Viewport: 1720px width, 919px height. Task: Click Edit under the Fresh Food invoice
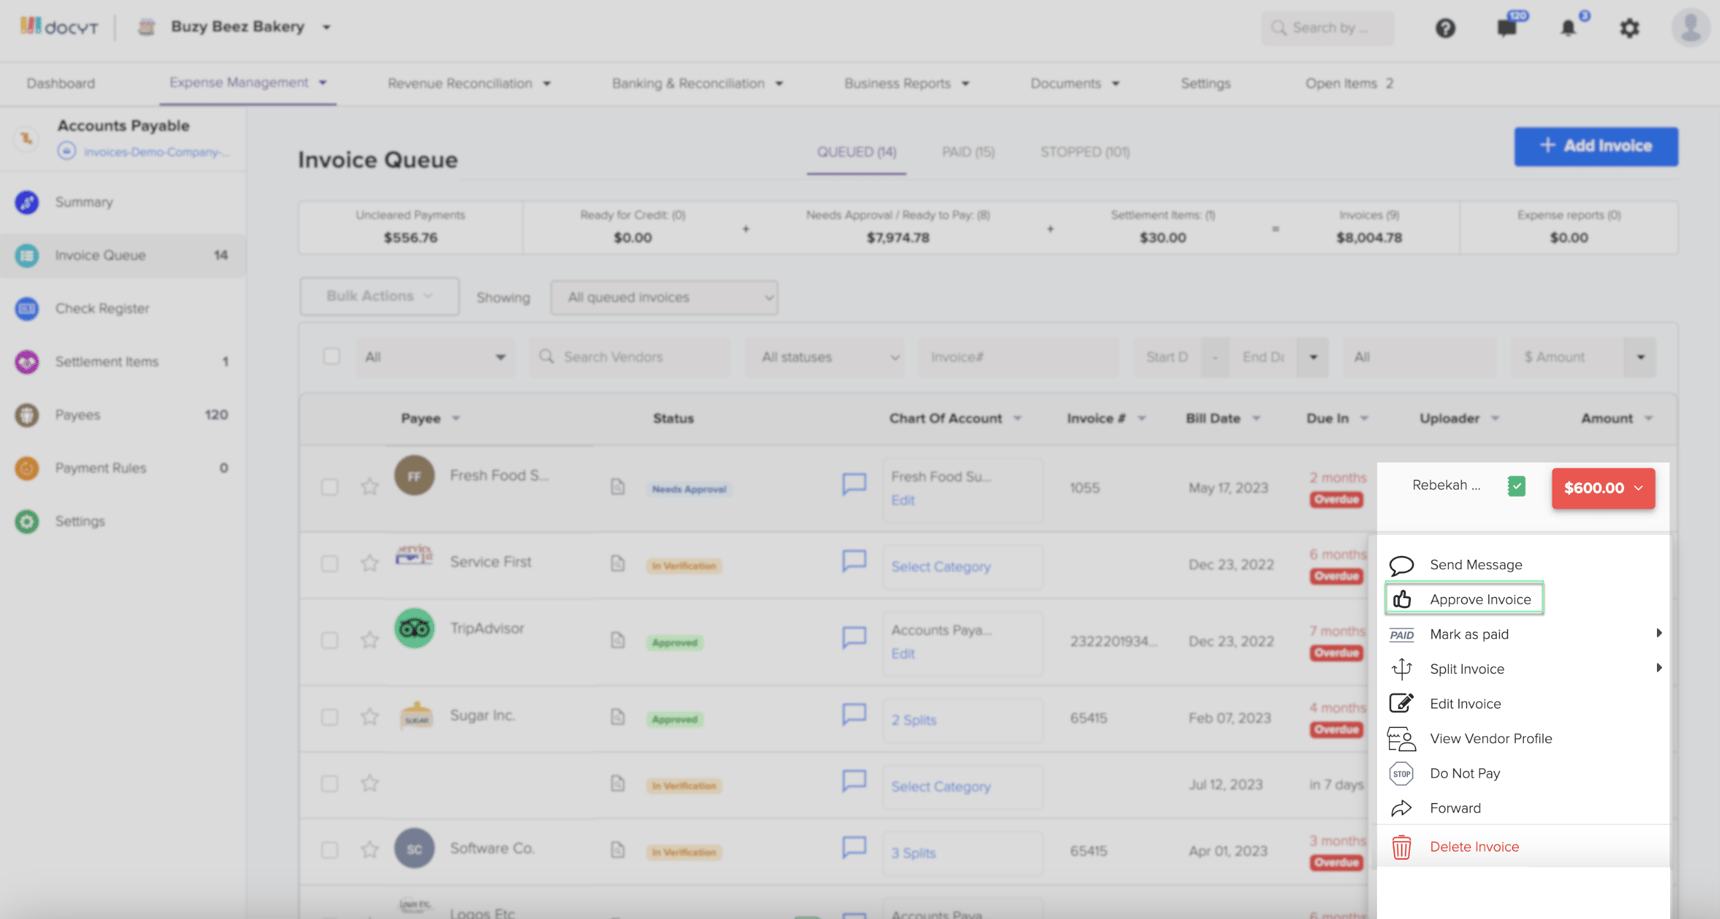click(903, 500)
